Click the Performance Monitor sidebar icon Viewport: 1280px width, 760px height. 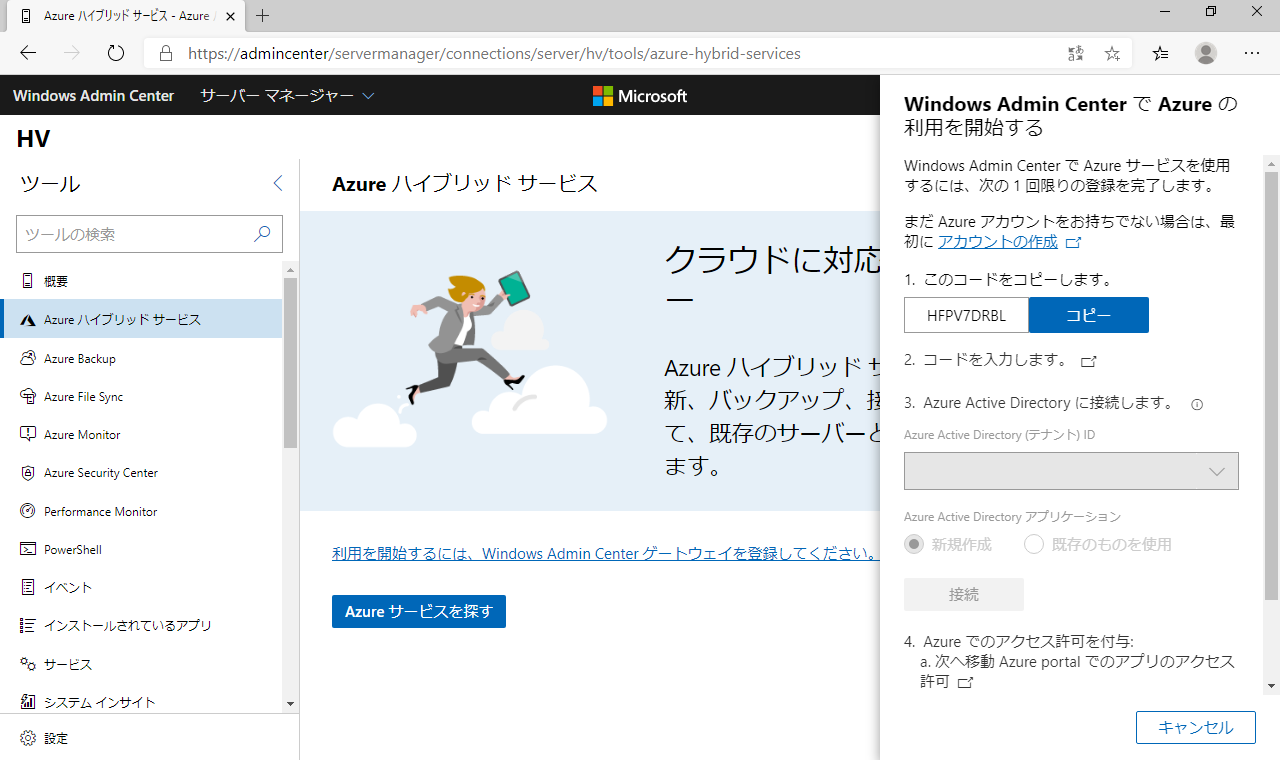coord(27,511)
